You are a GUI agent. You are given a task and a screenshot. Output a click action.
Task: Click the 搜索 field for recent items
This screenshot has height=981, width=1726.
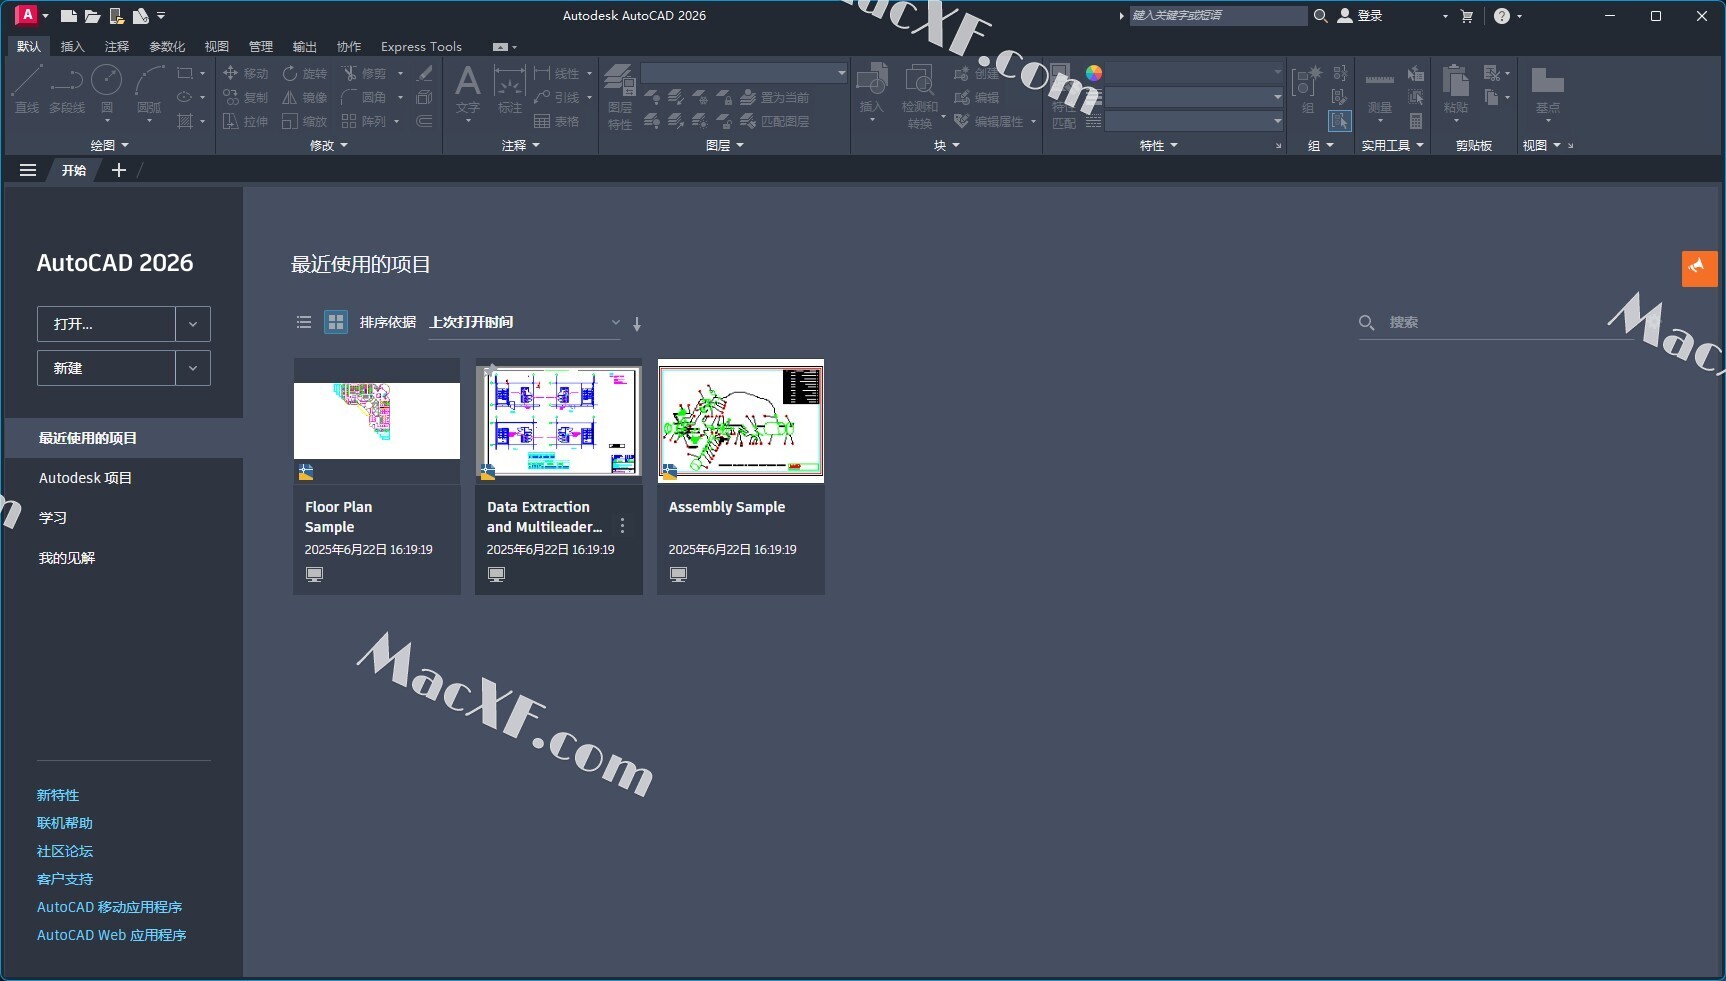(x=1495, y=322)
